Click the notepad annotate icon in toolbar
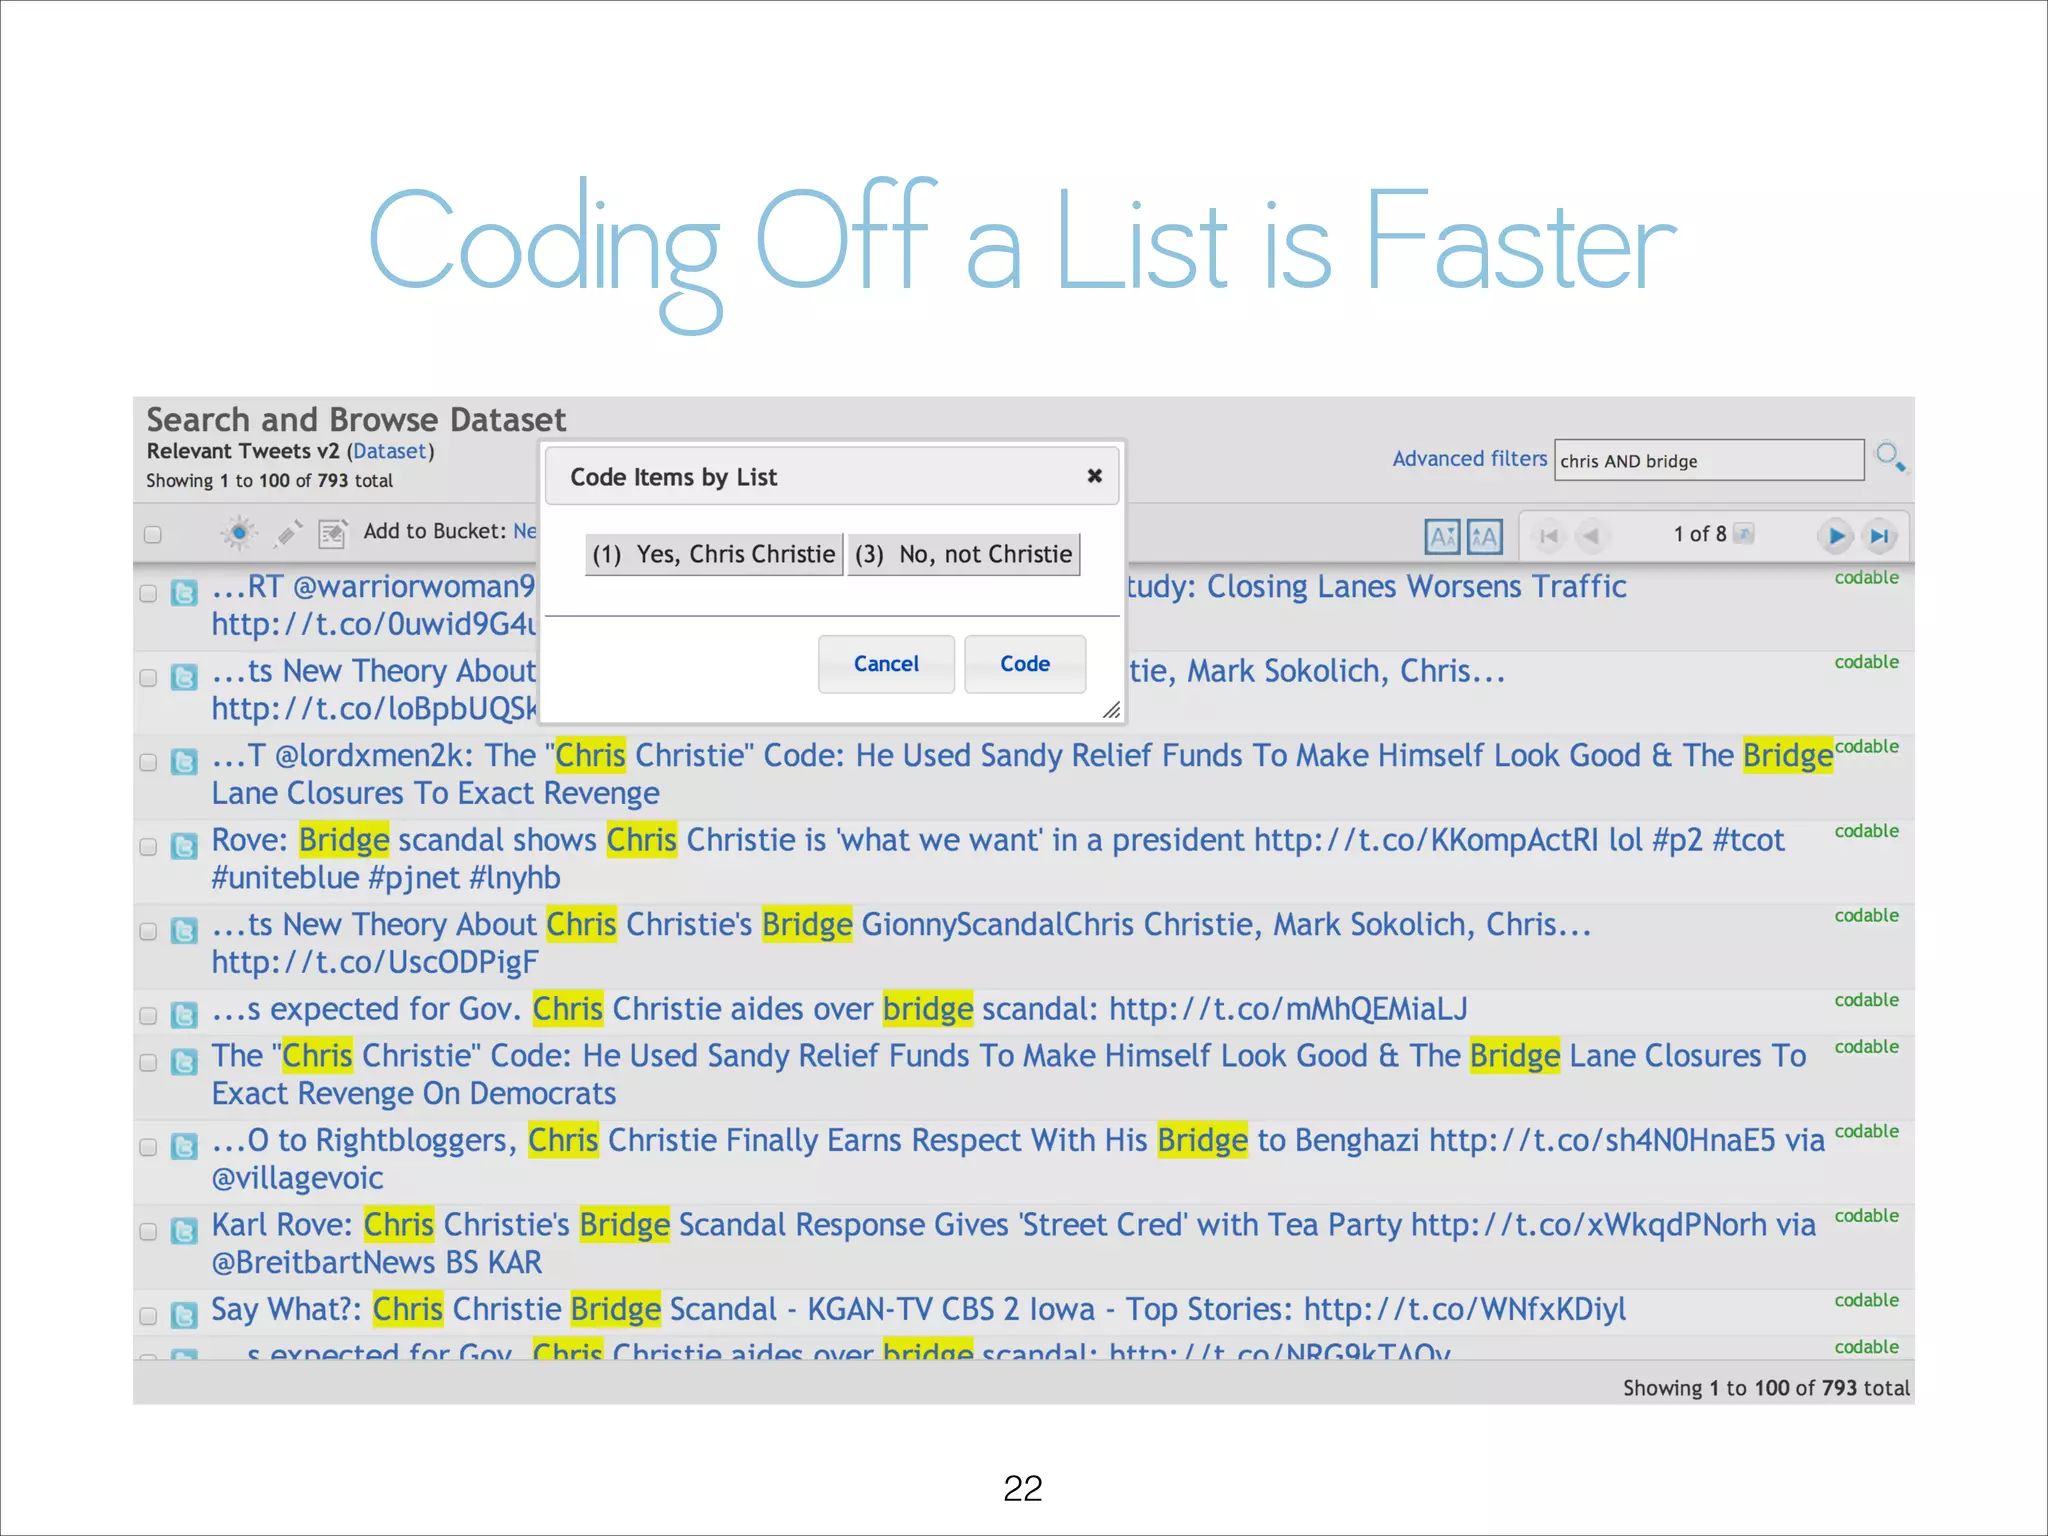This screenshot has width=2048, height=1536. click(x=332, y=533)
